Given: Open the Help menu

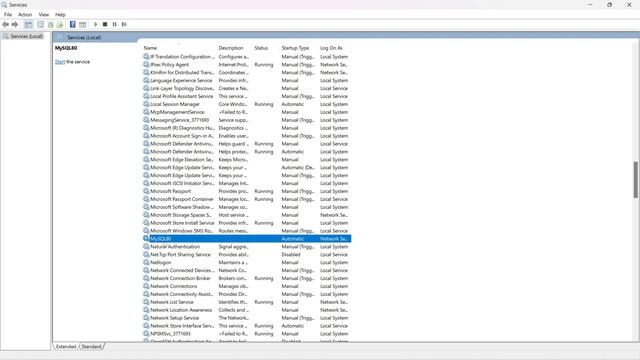Looking at the screenshot, I should (x=60, y=14).
